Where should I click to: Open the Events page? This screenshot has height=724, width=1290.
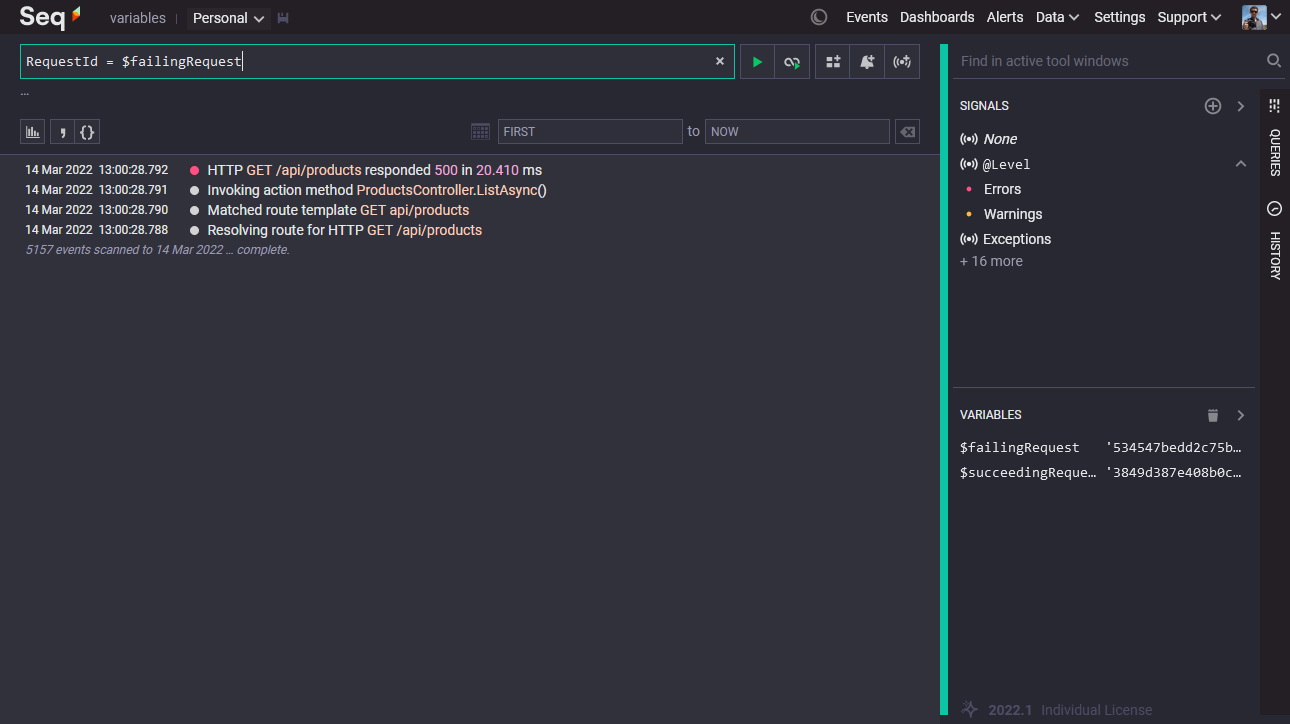(x=867, y=17)
